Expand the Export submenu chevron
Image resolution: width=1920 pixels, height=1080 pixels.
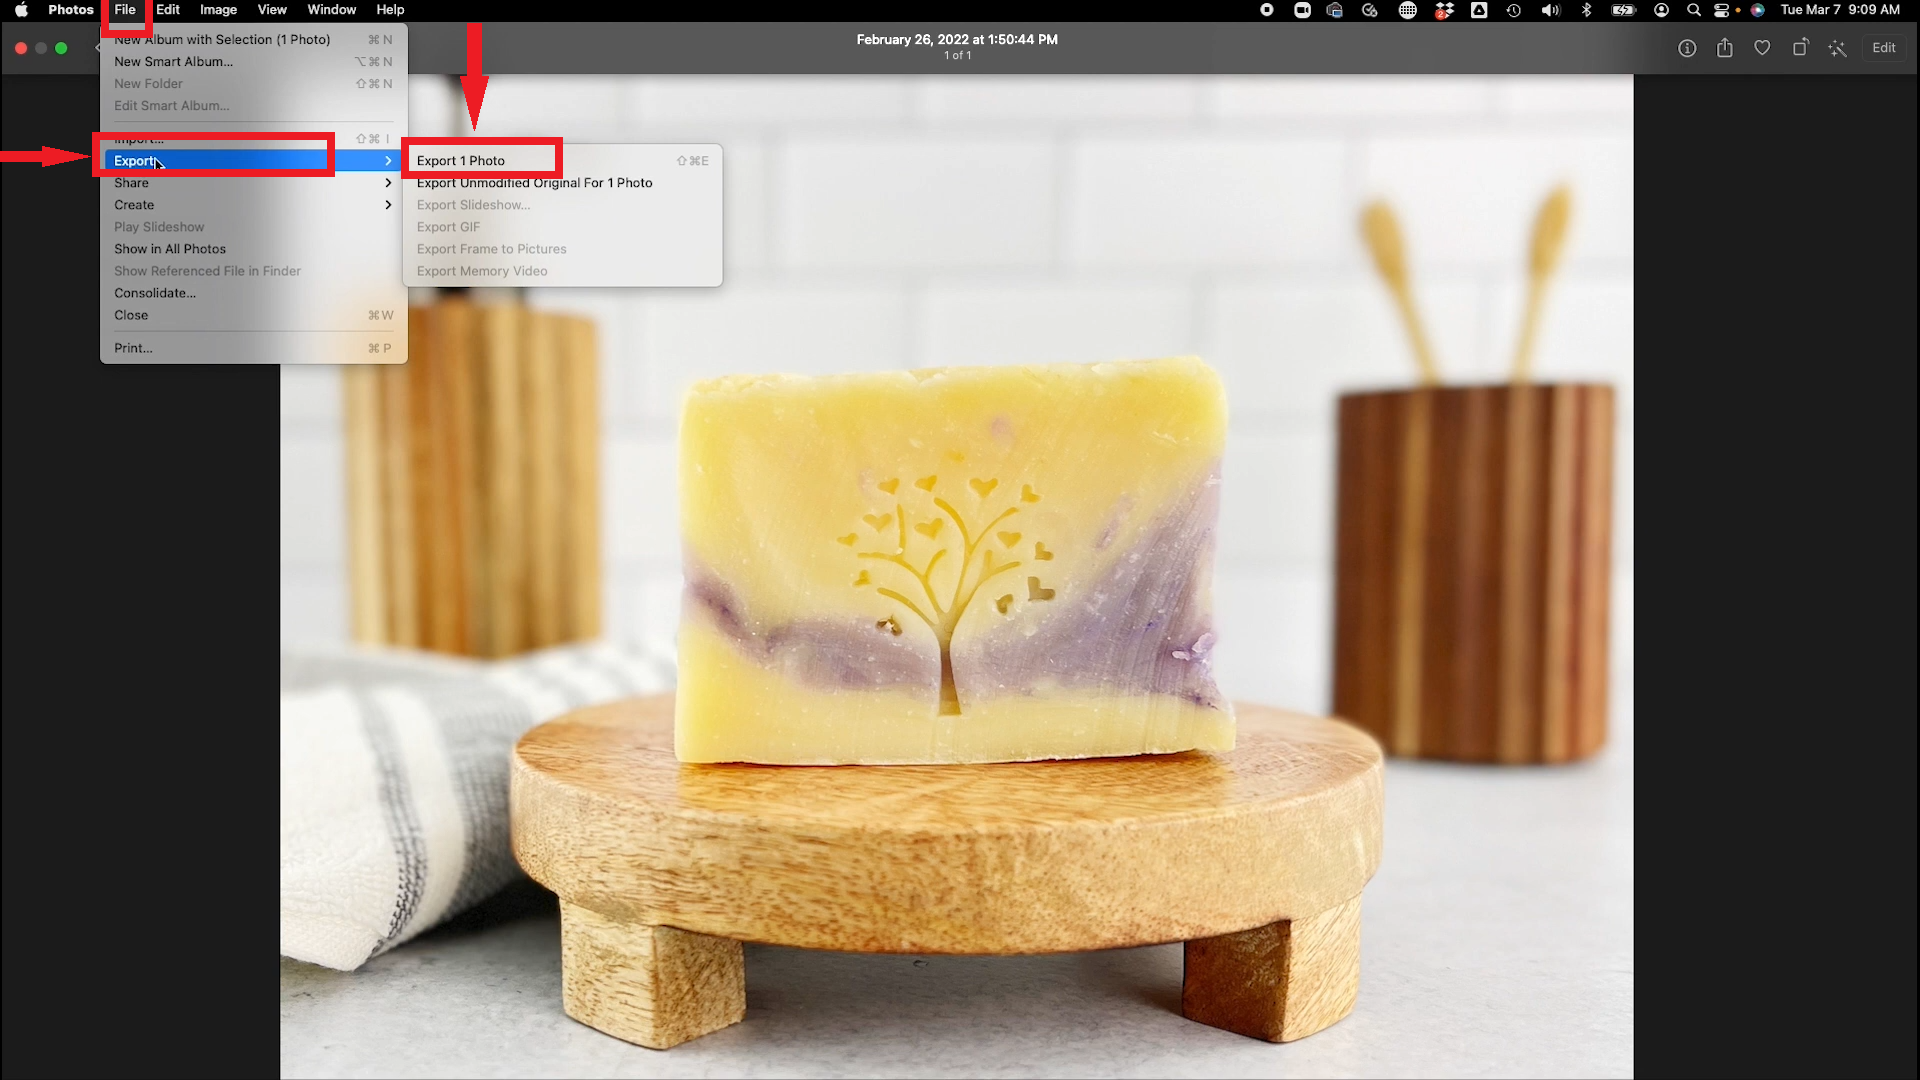coord(388,160)
